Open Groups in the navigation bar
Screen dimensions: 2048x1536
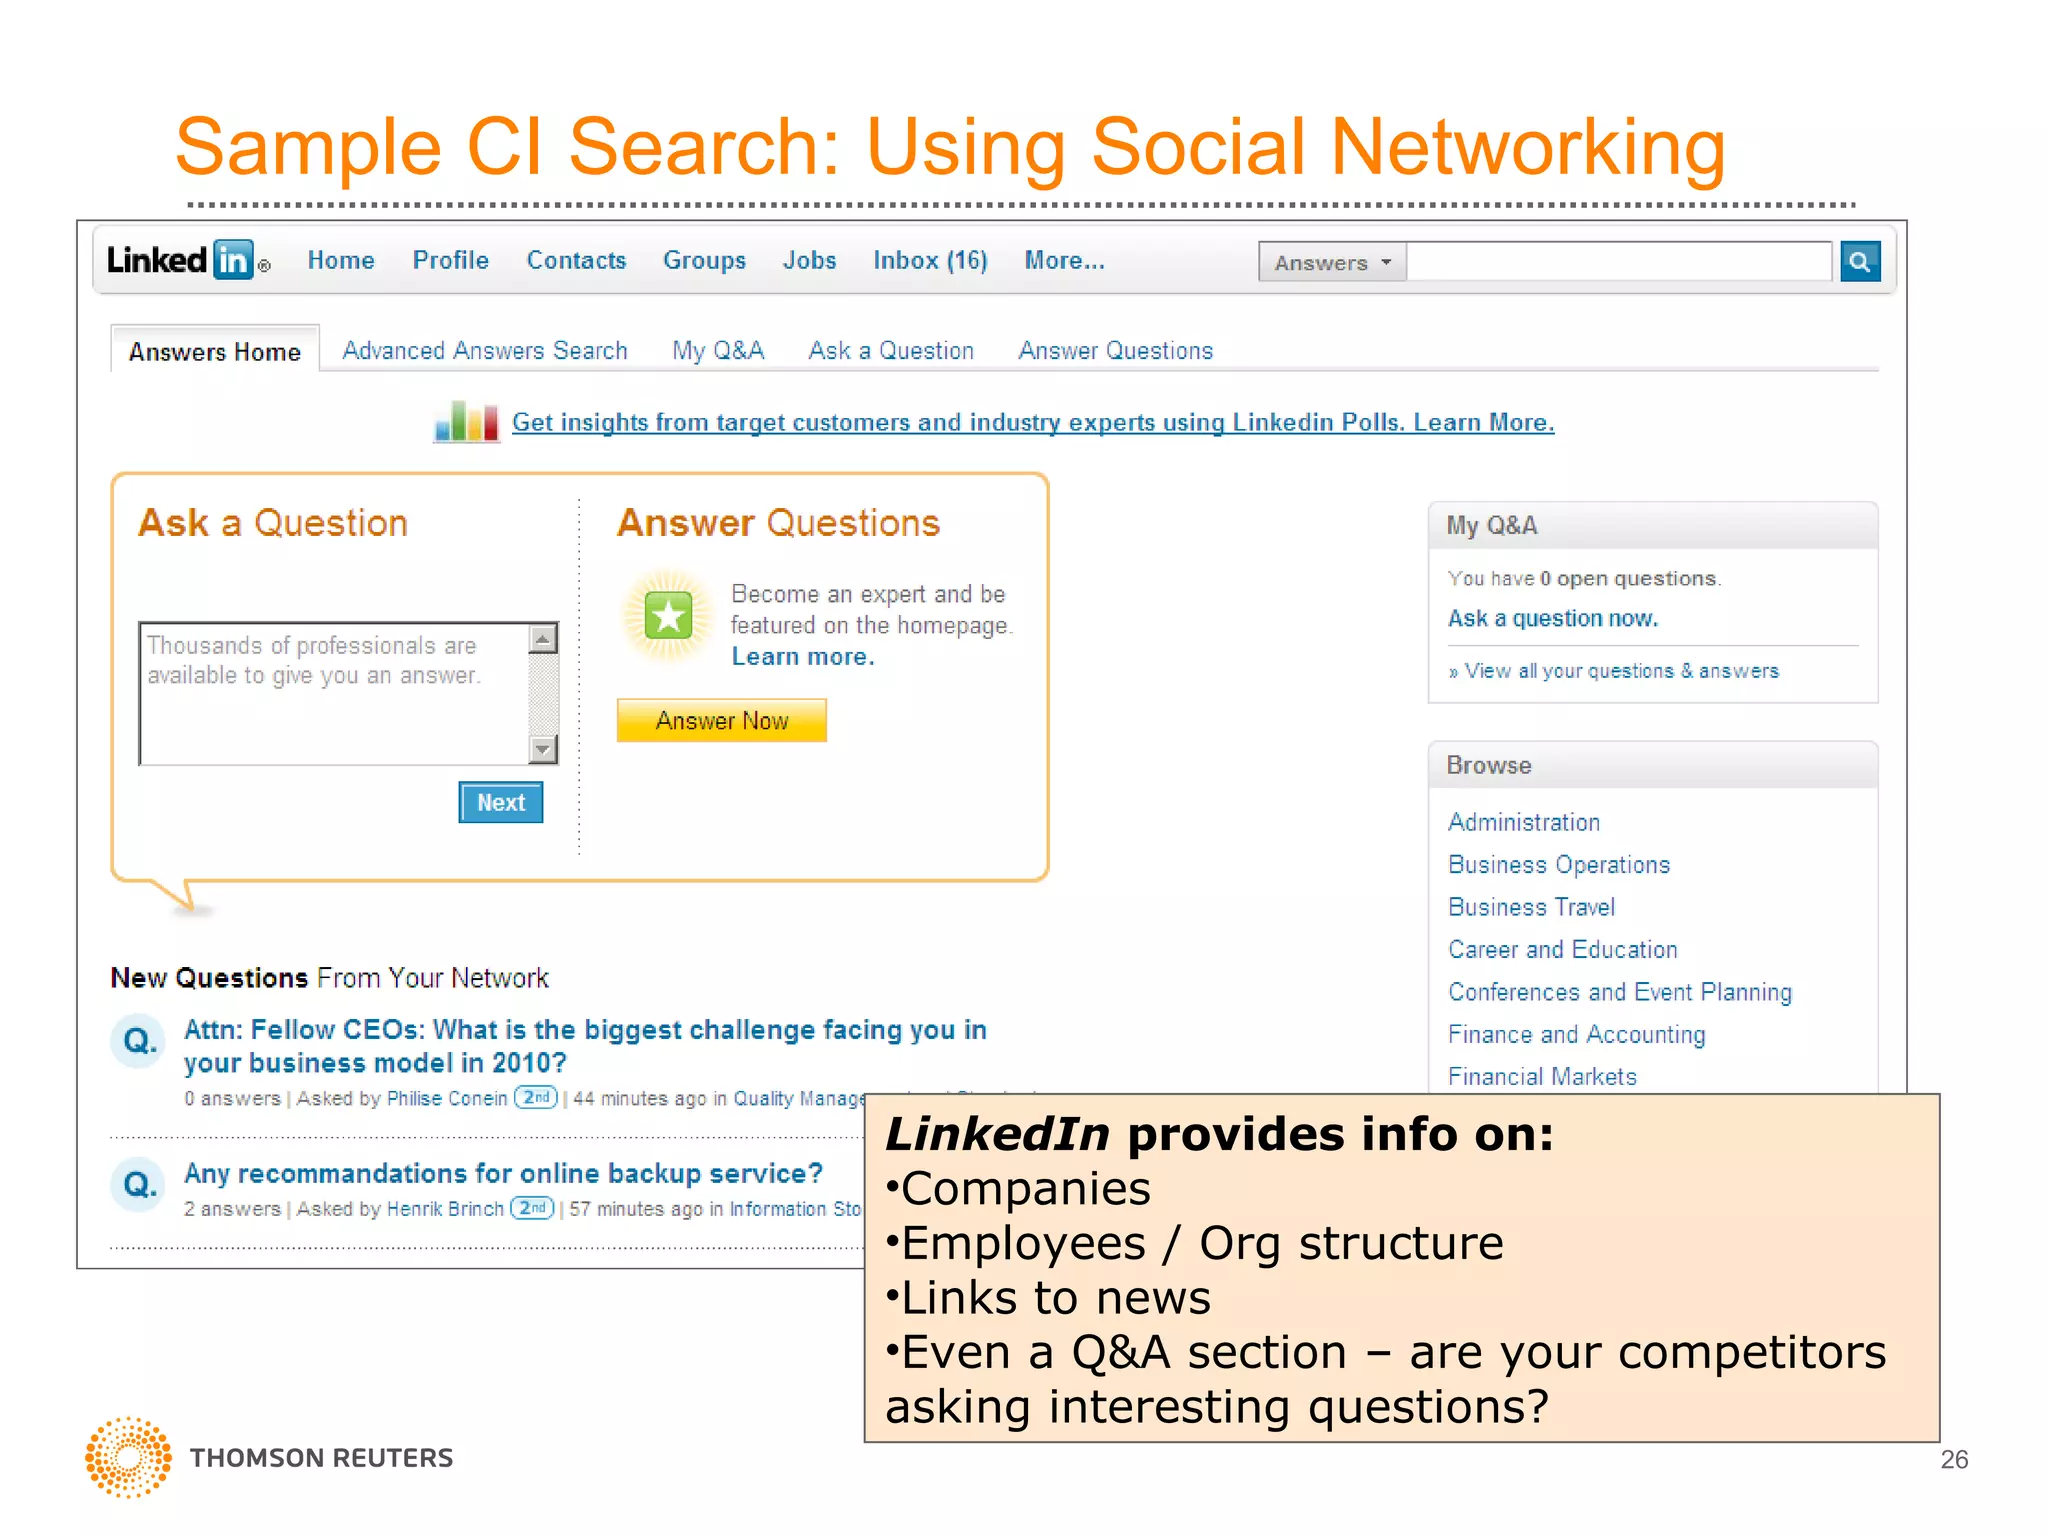(x=704, y=260)
